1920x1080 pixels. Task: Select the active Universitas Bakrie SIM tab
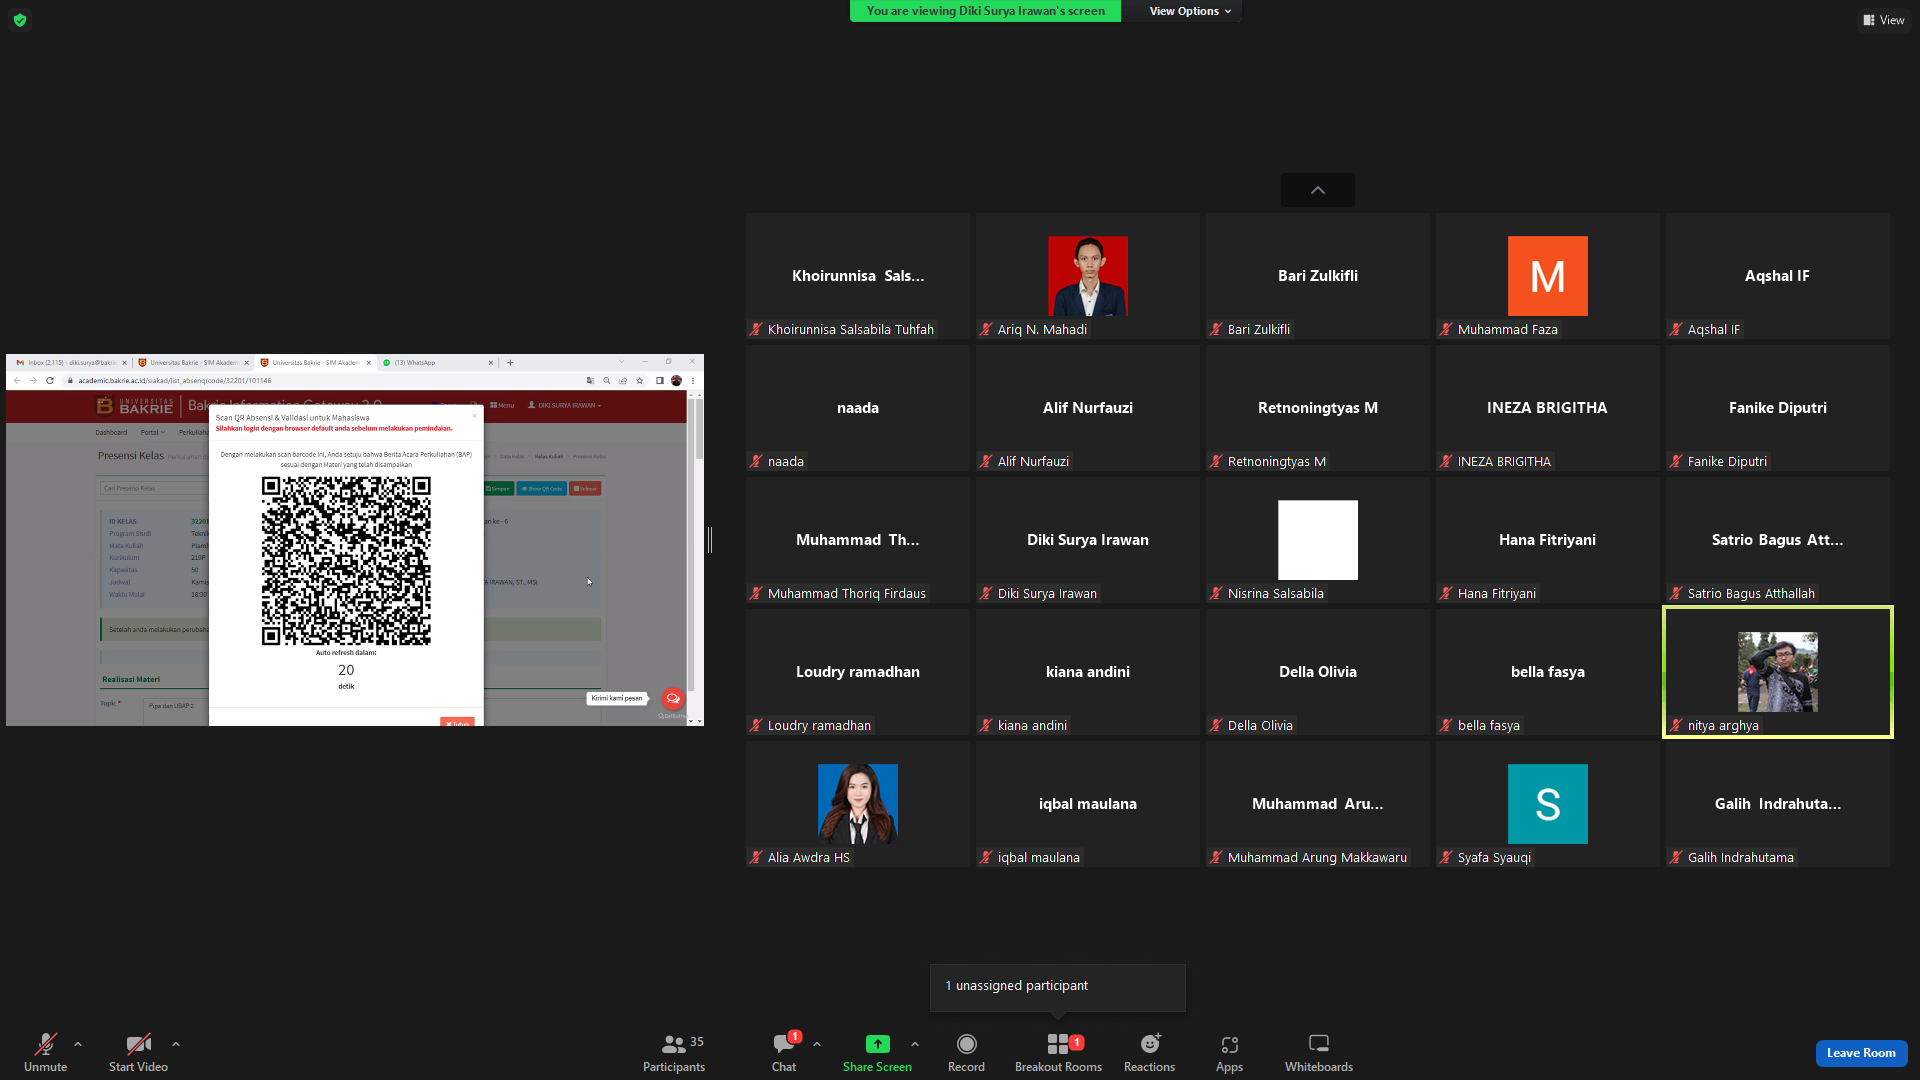point(315,363)
